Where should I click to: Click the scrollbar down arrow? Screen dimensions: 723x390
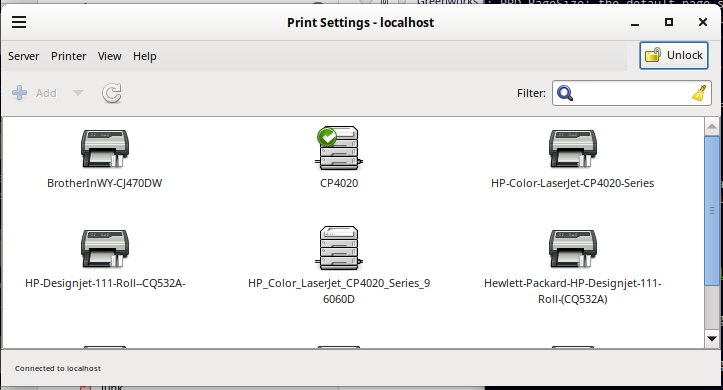(x=711, y=339)
